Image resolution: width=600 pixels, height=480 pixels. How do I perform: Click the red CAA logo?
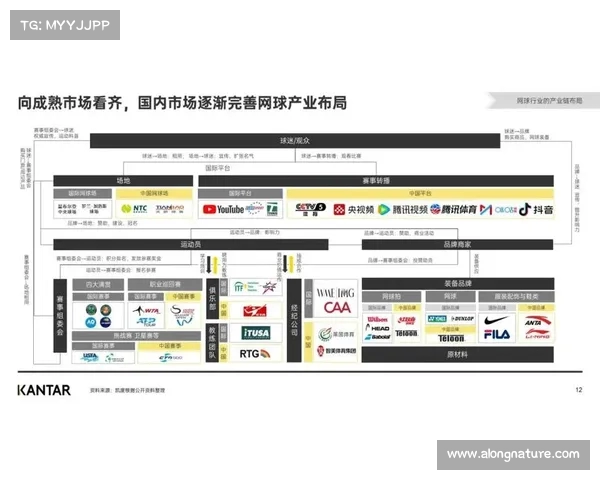[337, 308]
